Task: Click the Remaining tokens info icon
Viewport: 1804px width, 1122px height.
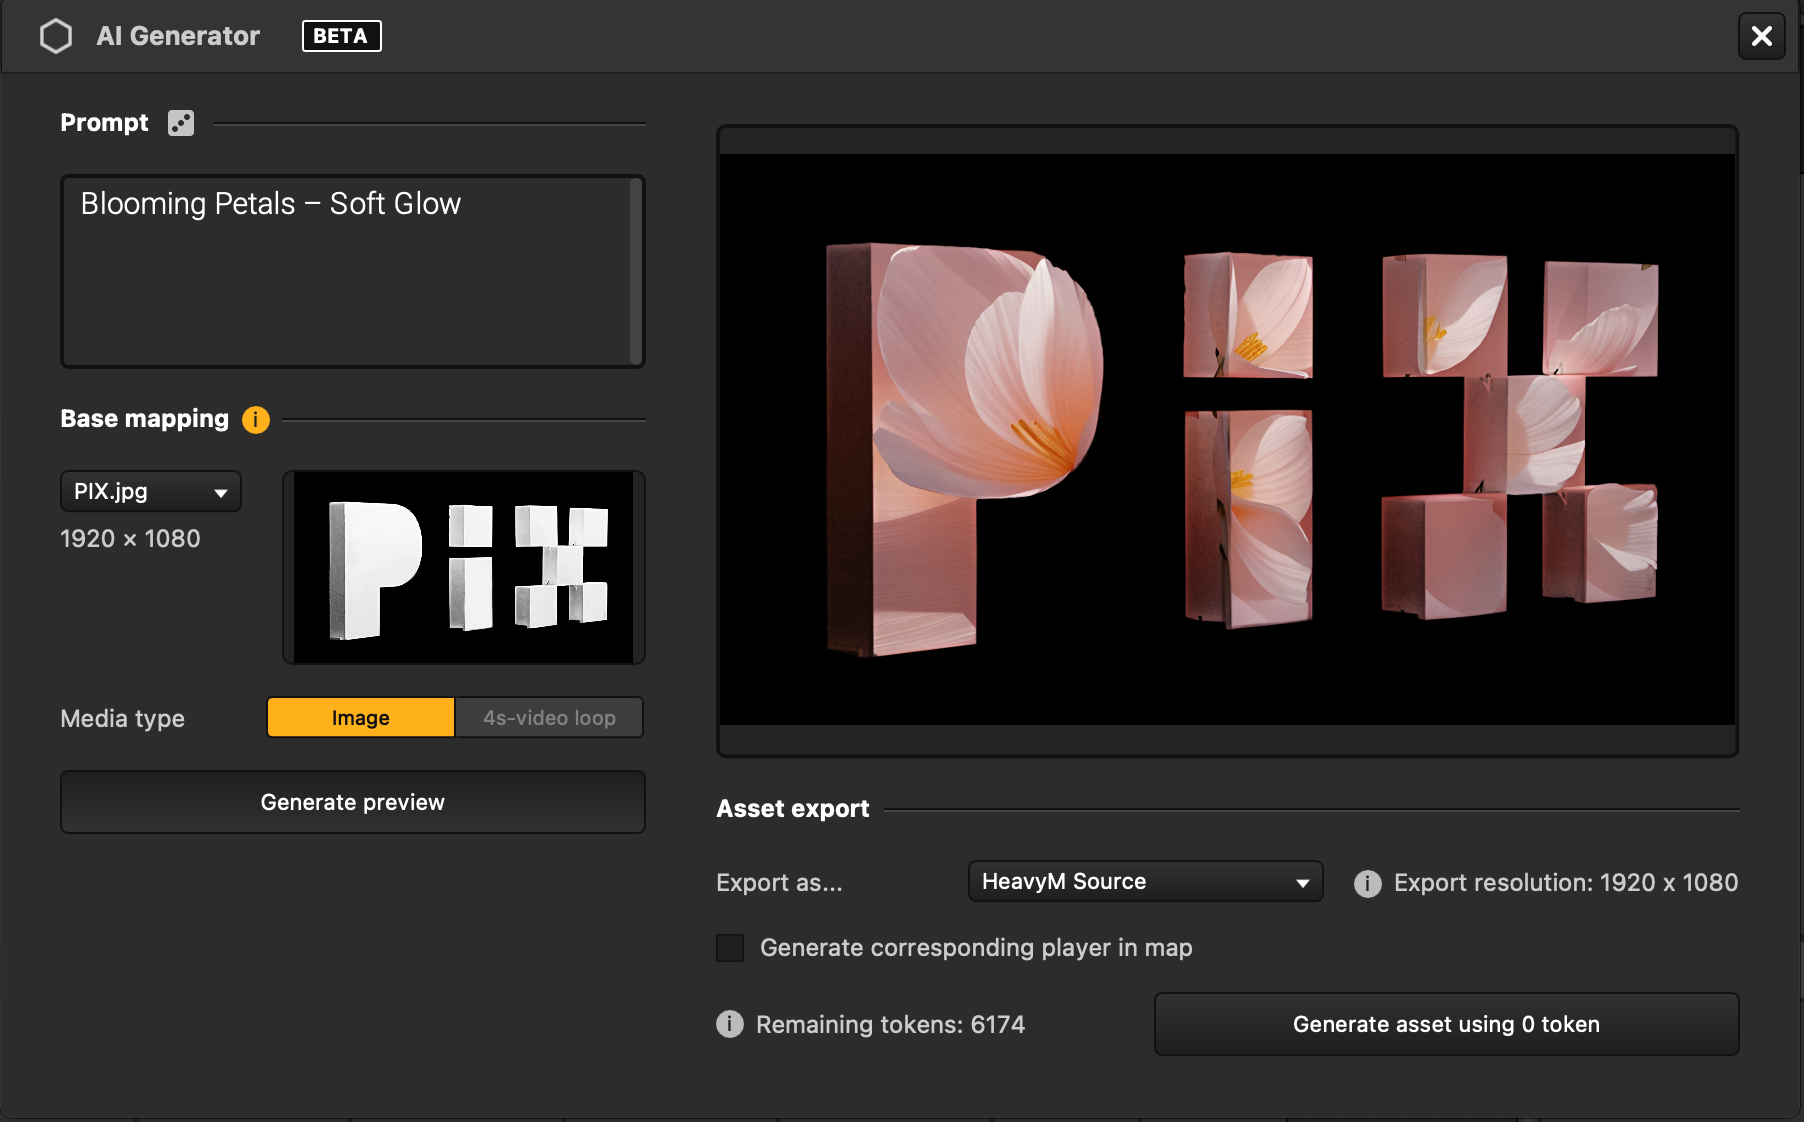Action: pyautogui.click(x=730, y=1024)
